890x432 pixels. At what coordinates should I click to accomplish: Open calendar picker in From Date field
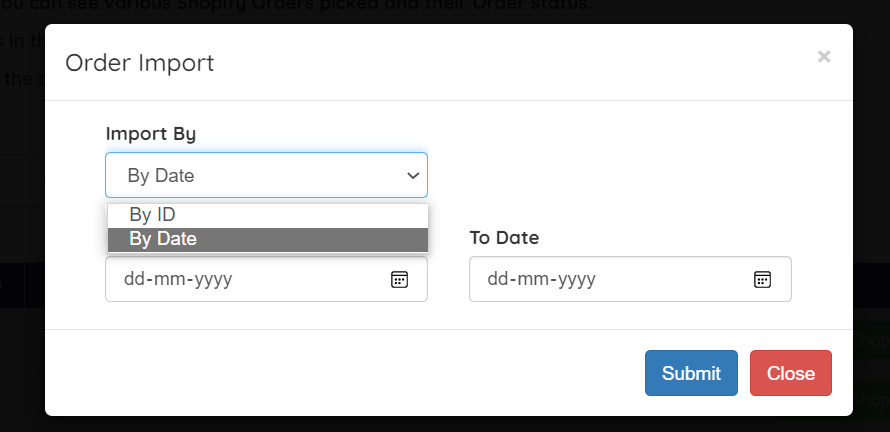(398, 279)
